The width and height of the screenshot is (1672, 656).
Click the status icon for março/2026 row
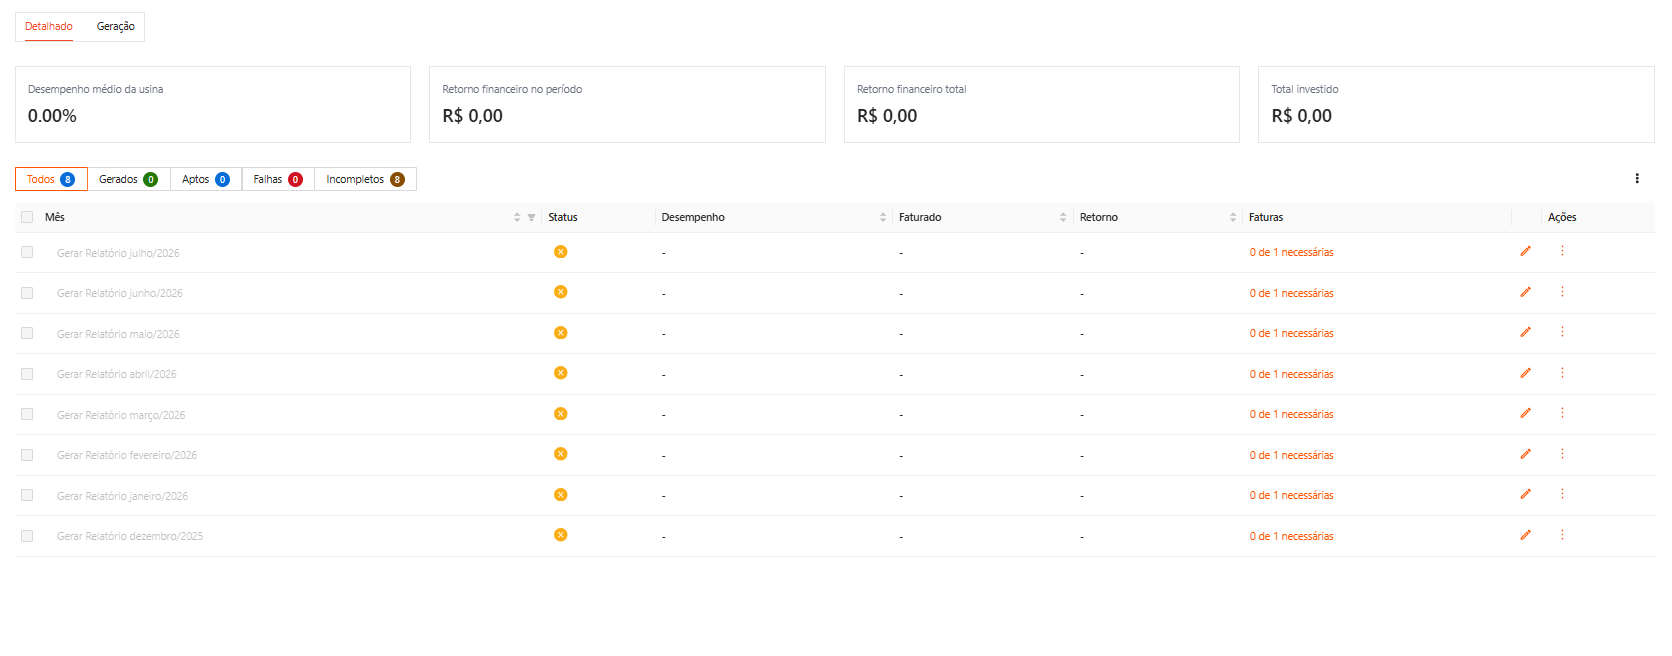click(561, 413)
